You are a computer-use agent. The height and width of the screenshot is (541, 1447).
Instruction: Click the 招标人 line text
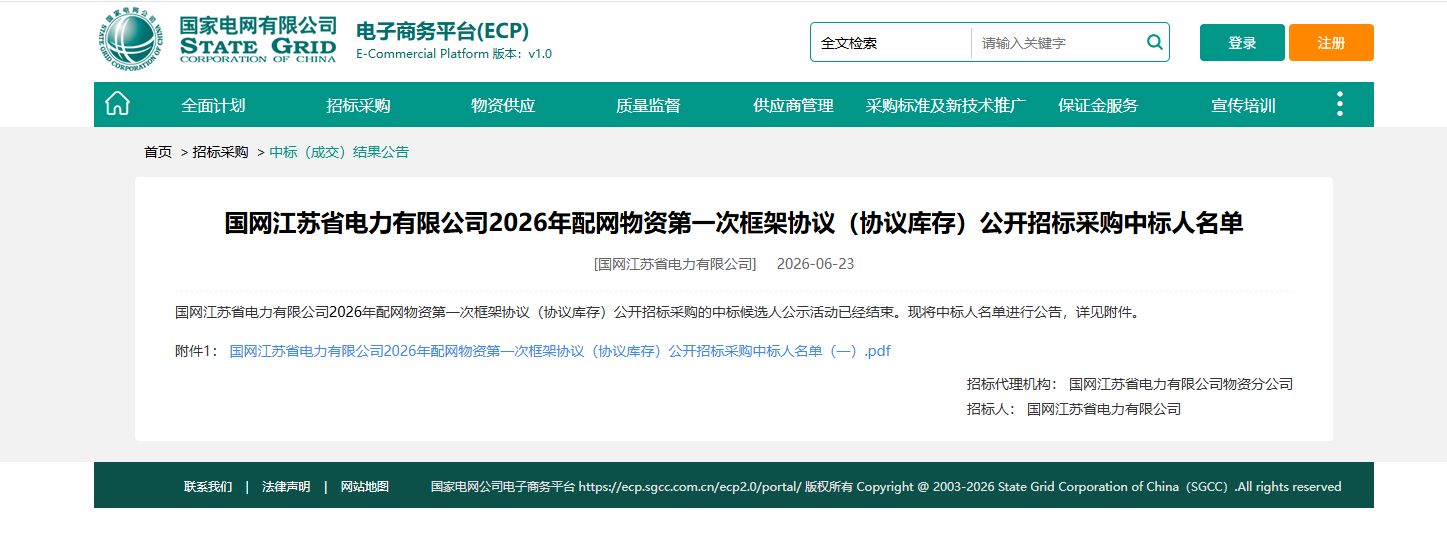1074,409
